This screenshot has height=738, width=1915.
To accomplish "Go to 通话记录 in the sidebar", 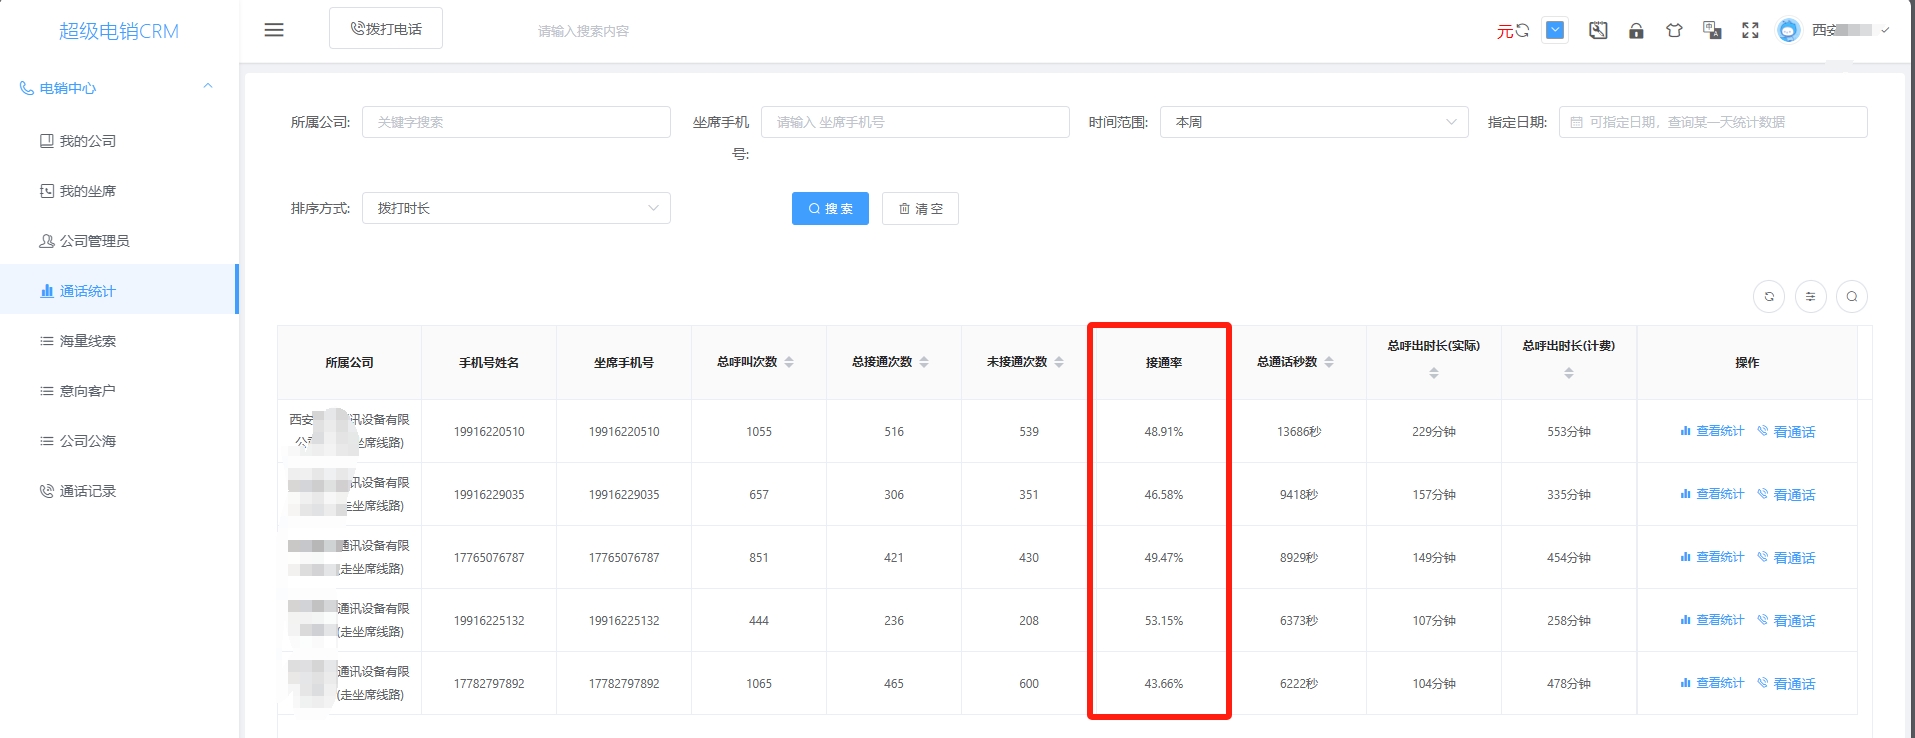I will [x=88, y=491].
